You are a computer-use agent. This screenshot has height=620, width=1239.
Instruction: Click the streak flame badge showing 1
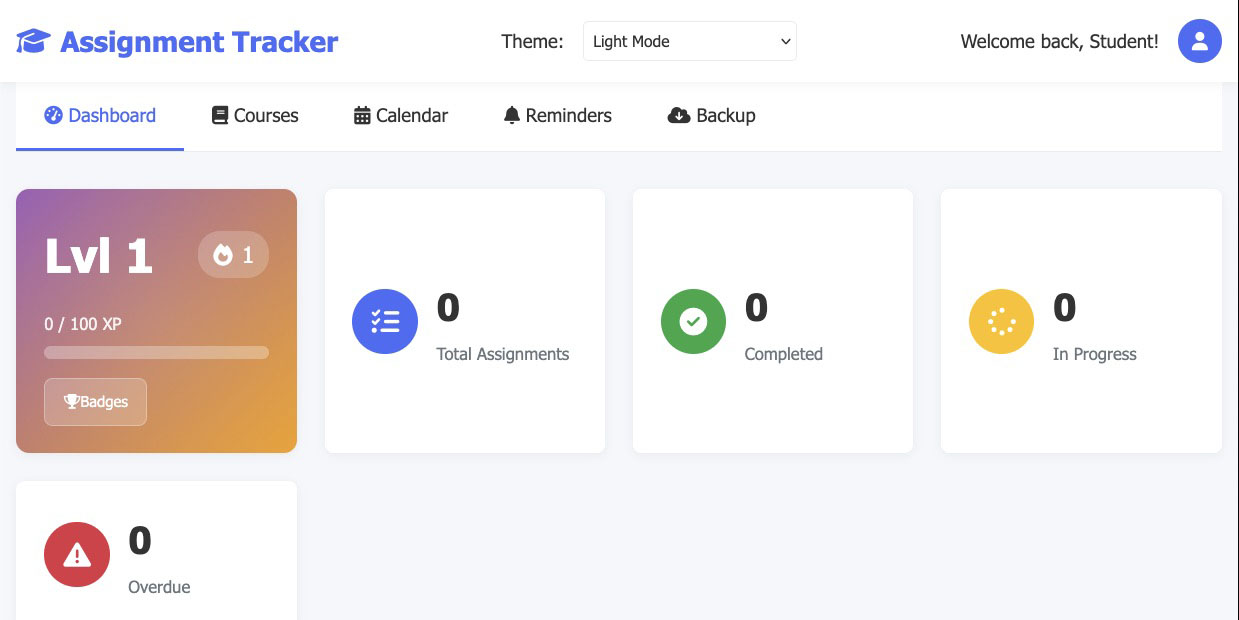click(233, 254)
